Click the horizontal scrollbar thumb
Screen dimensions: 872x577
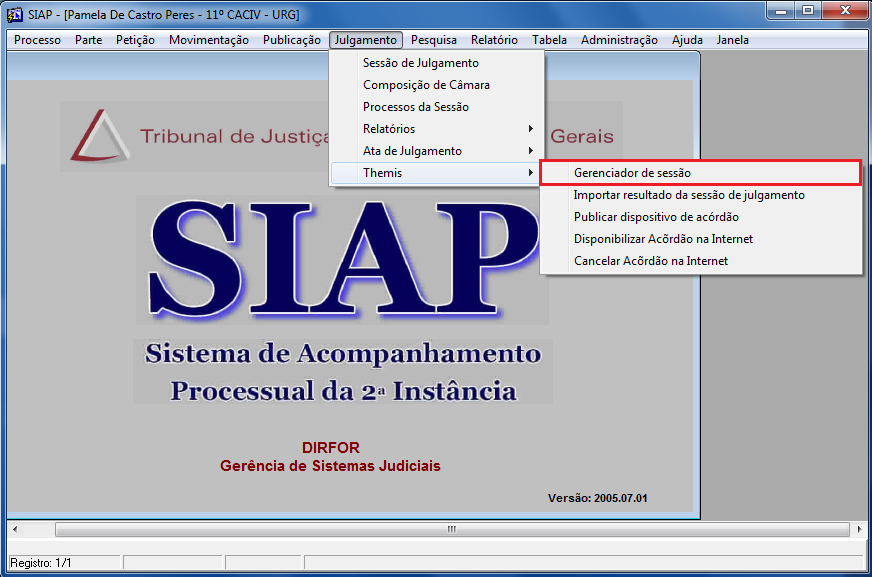pos(452,529)
